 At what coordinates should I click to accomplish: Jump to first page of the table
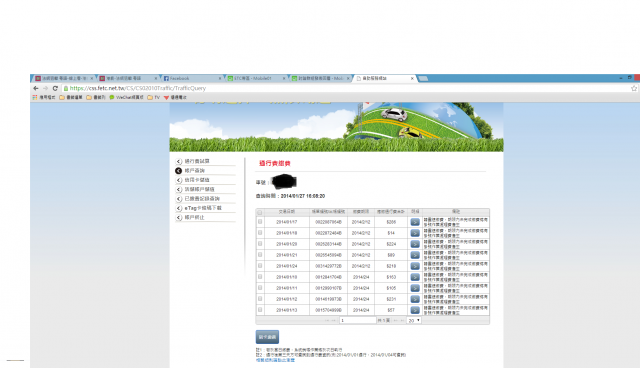[327, 321]
